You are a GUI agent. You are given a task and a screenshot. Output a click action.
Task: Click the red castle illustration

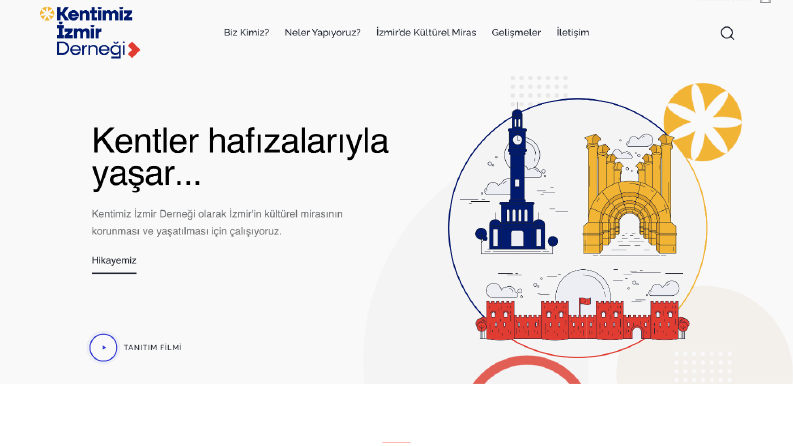(582, 319)
